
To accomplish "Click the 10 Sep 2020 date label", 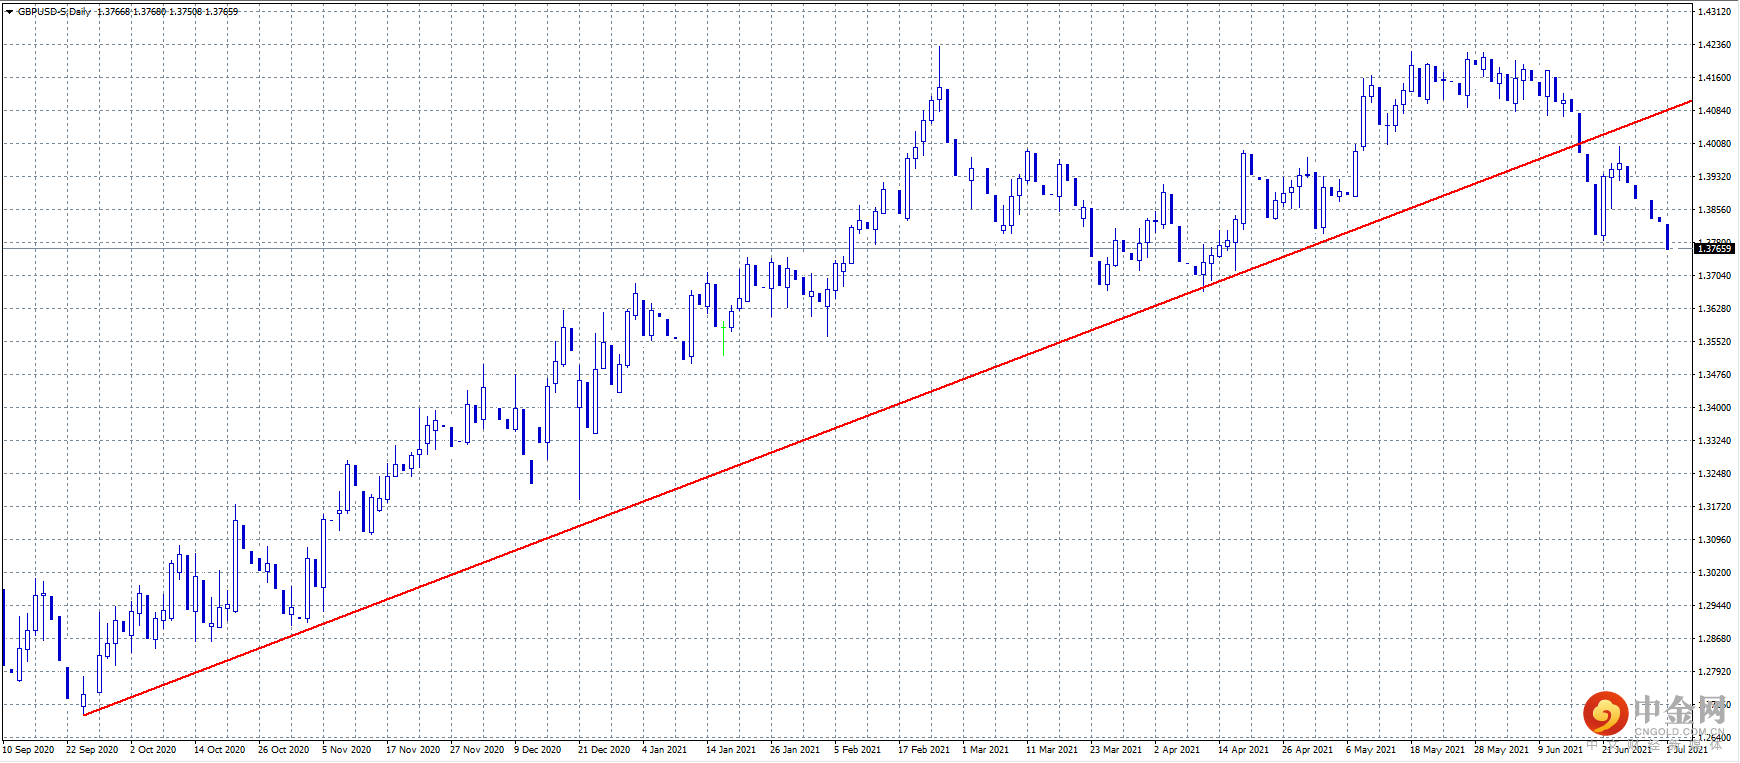I will pyautogui.click(x=28, y=750).
